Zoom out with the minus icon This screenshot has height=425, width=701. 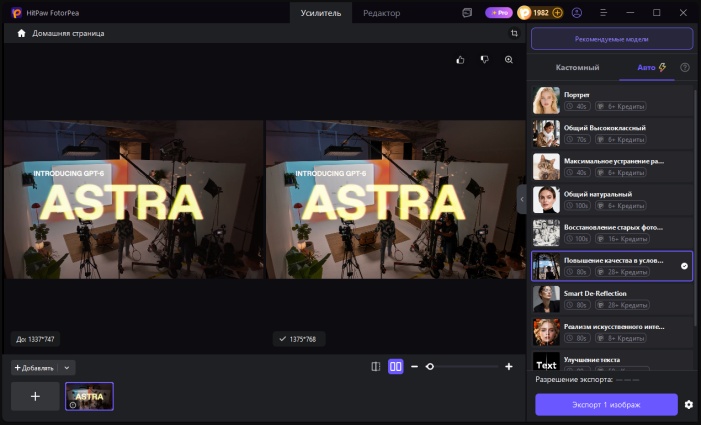coord(414,366)
